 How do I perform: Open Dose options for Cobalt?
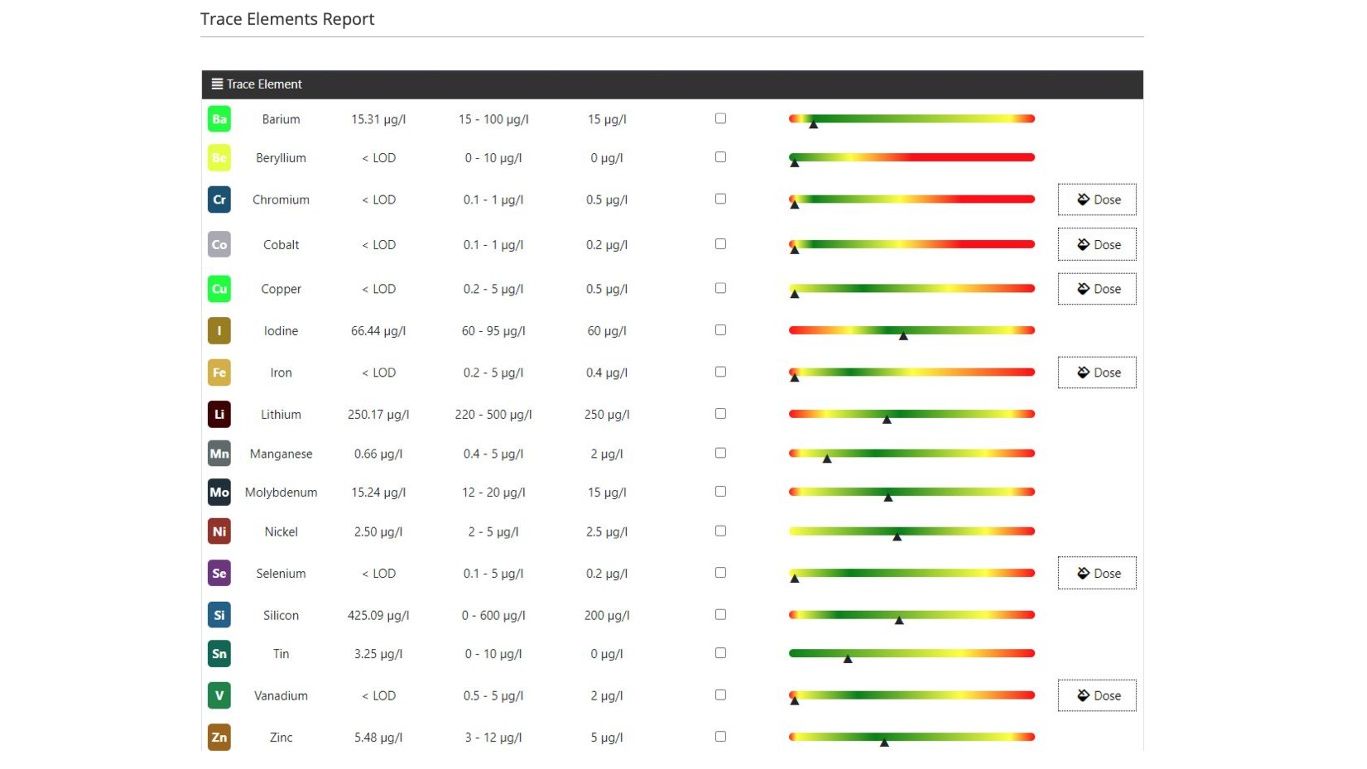[x=1097, y=244]
